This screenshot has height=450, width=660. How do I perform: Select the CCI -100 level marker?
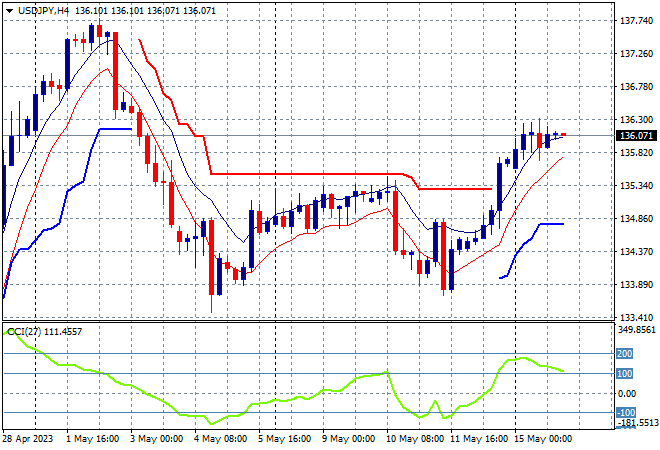625,413
